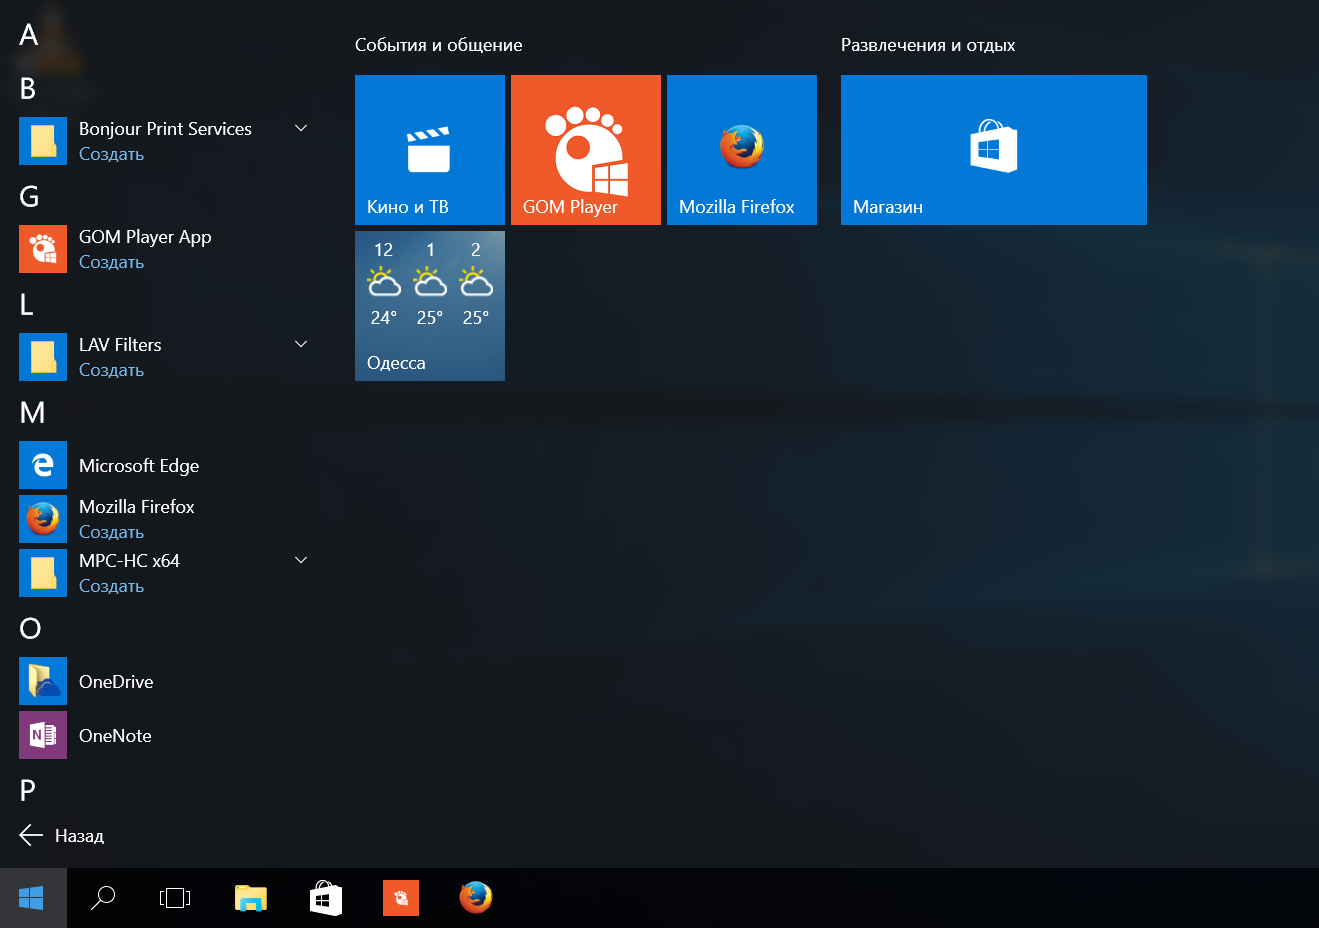The image size is (1319, 928).
Task: Open the Mozilla Firefox tile
Action: (x=742, y=150)
